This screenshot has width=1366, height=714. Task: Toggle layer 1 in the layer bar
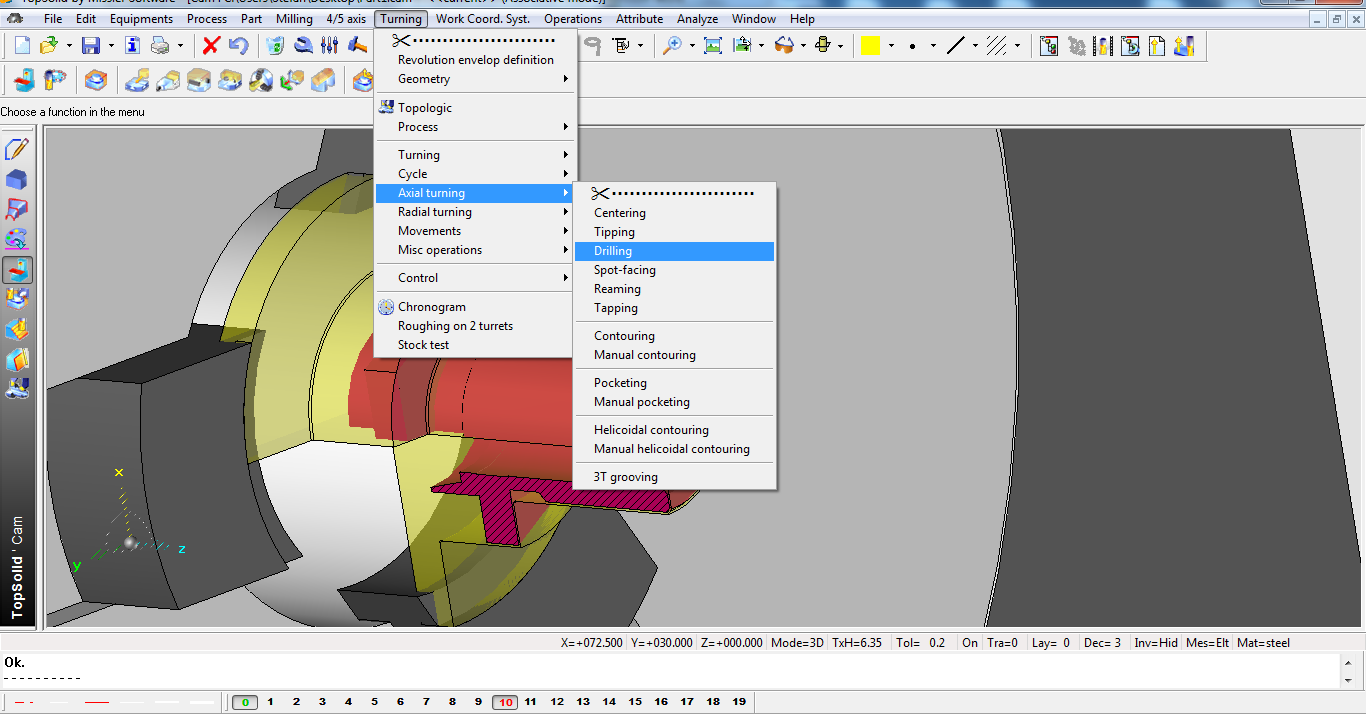271,702
